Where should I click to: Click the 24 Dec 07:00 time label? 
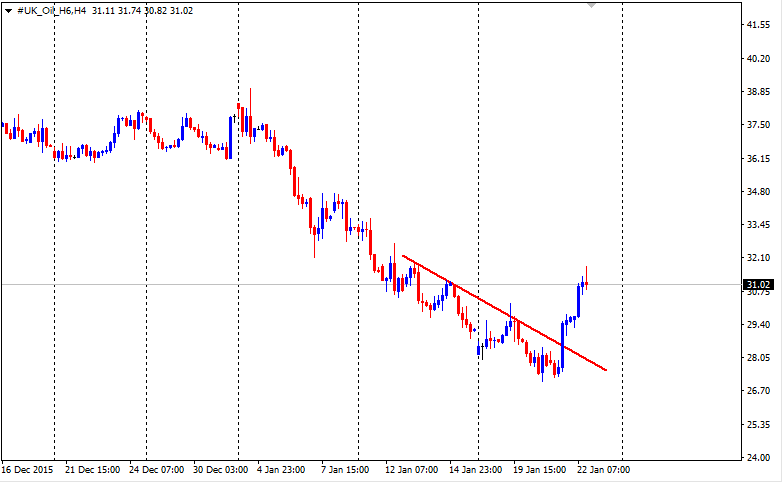pos(156,470)
